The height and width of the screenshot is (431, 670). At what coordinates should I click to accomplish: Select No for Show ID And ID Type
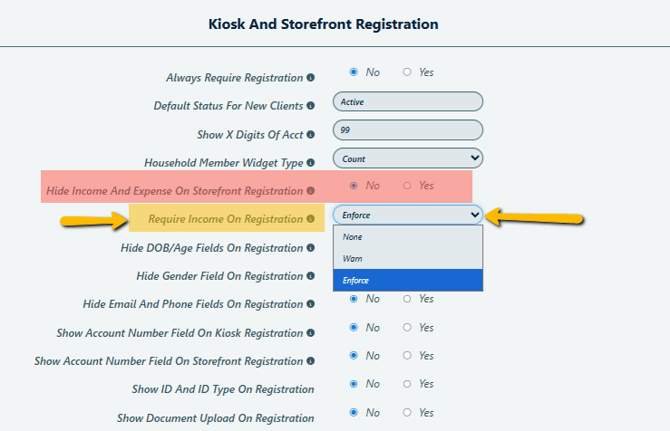point(353,384)
